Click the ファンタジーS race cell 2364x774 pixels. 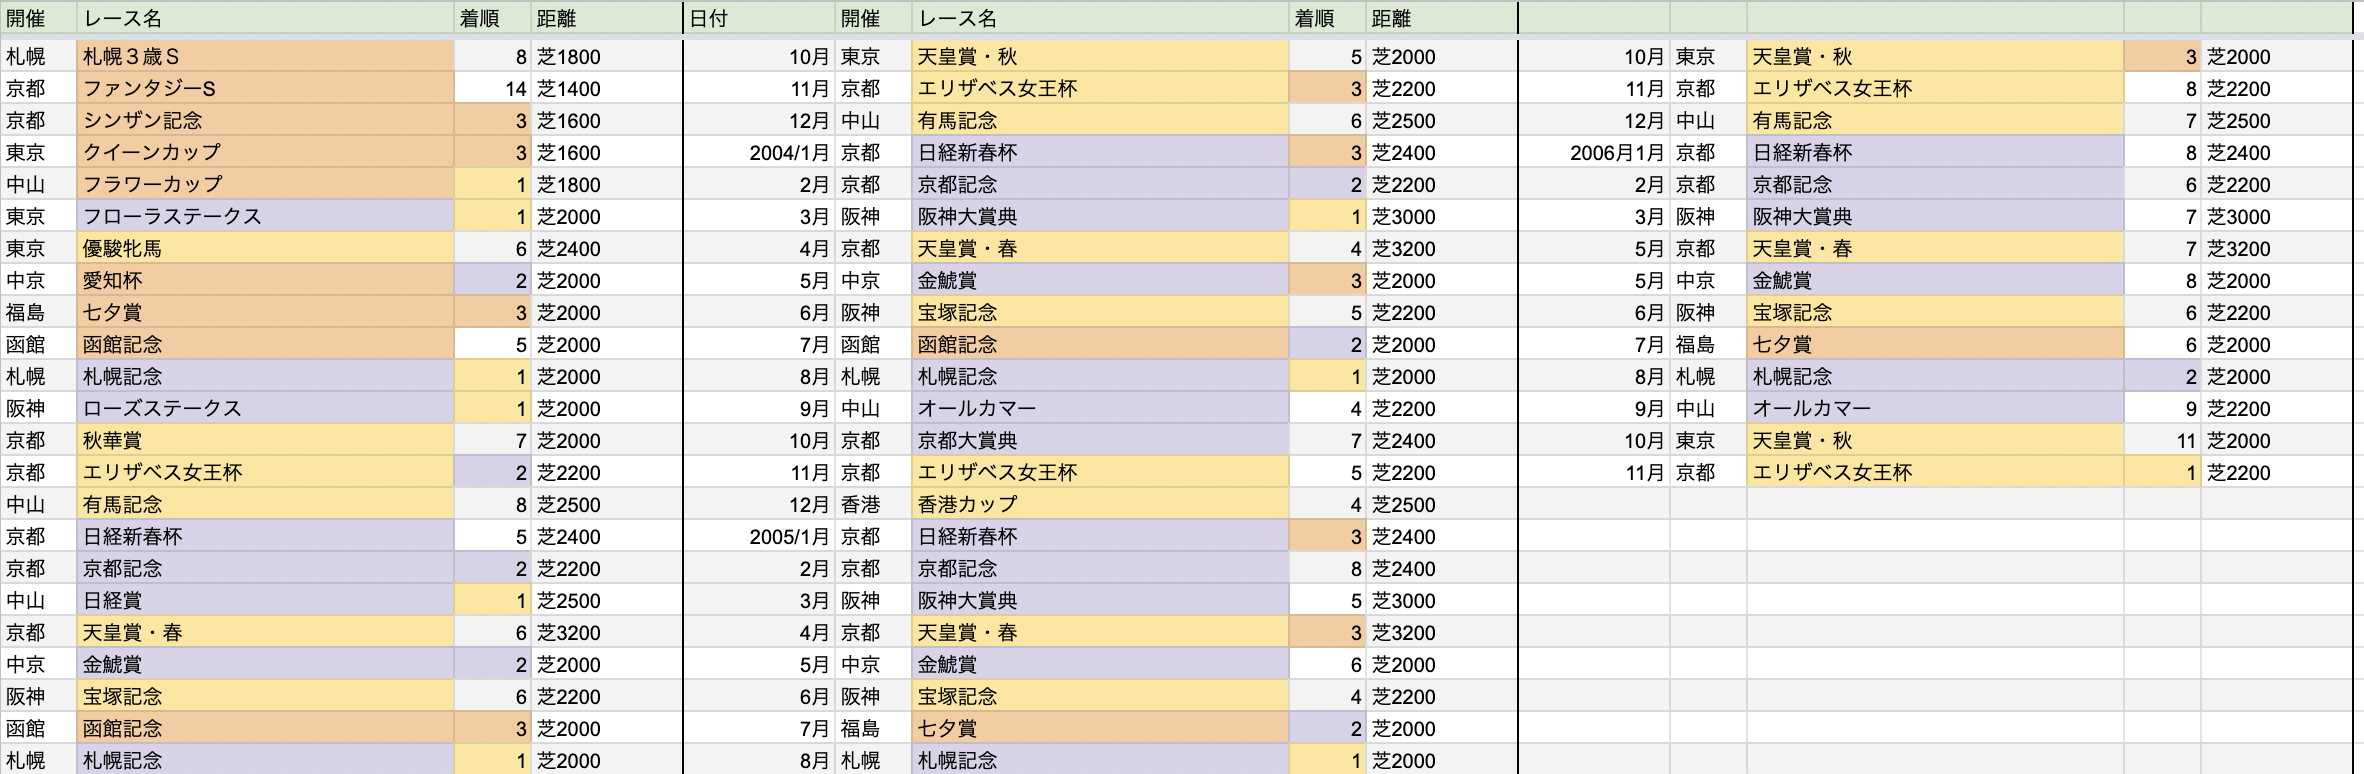tap(265, 89)
